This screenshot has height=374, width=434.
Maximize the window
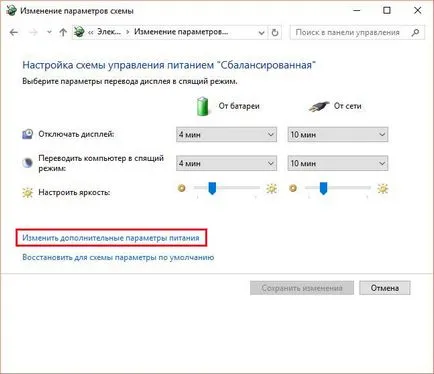[387, 11]
